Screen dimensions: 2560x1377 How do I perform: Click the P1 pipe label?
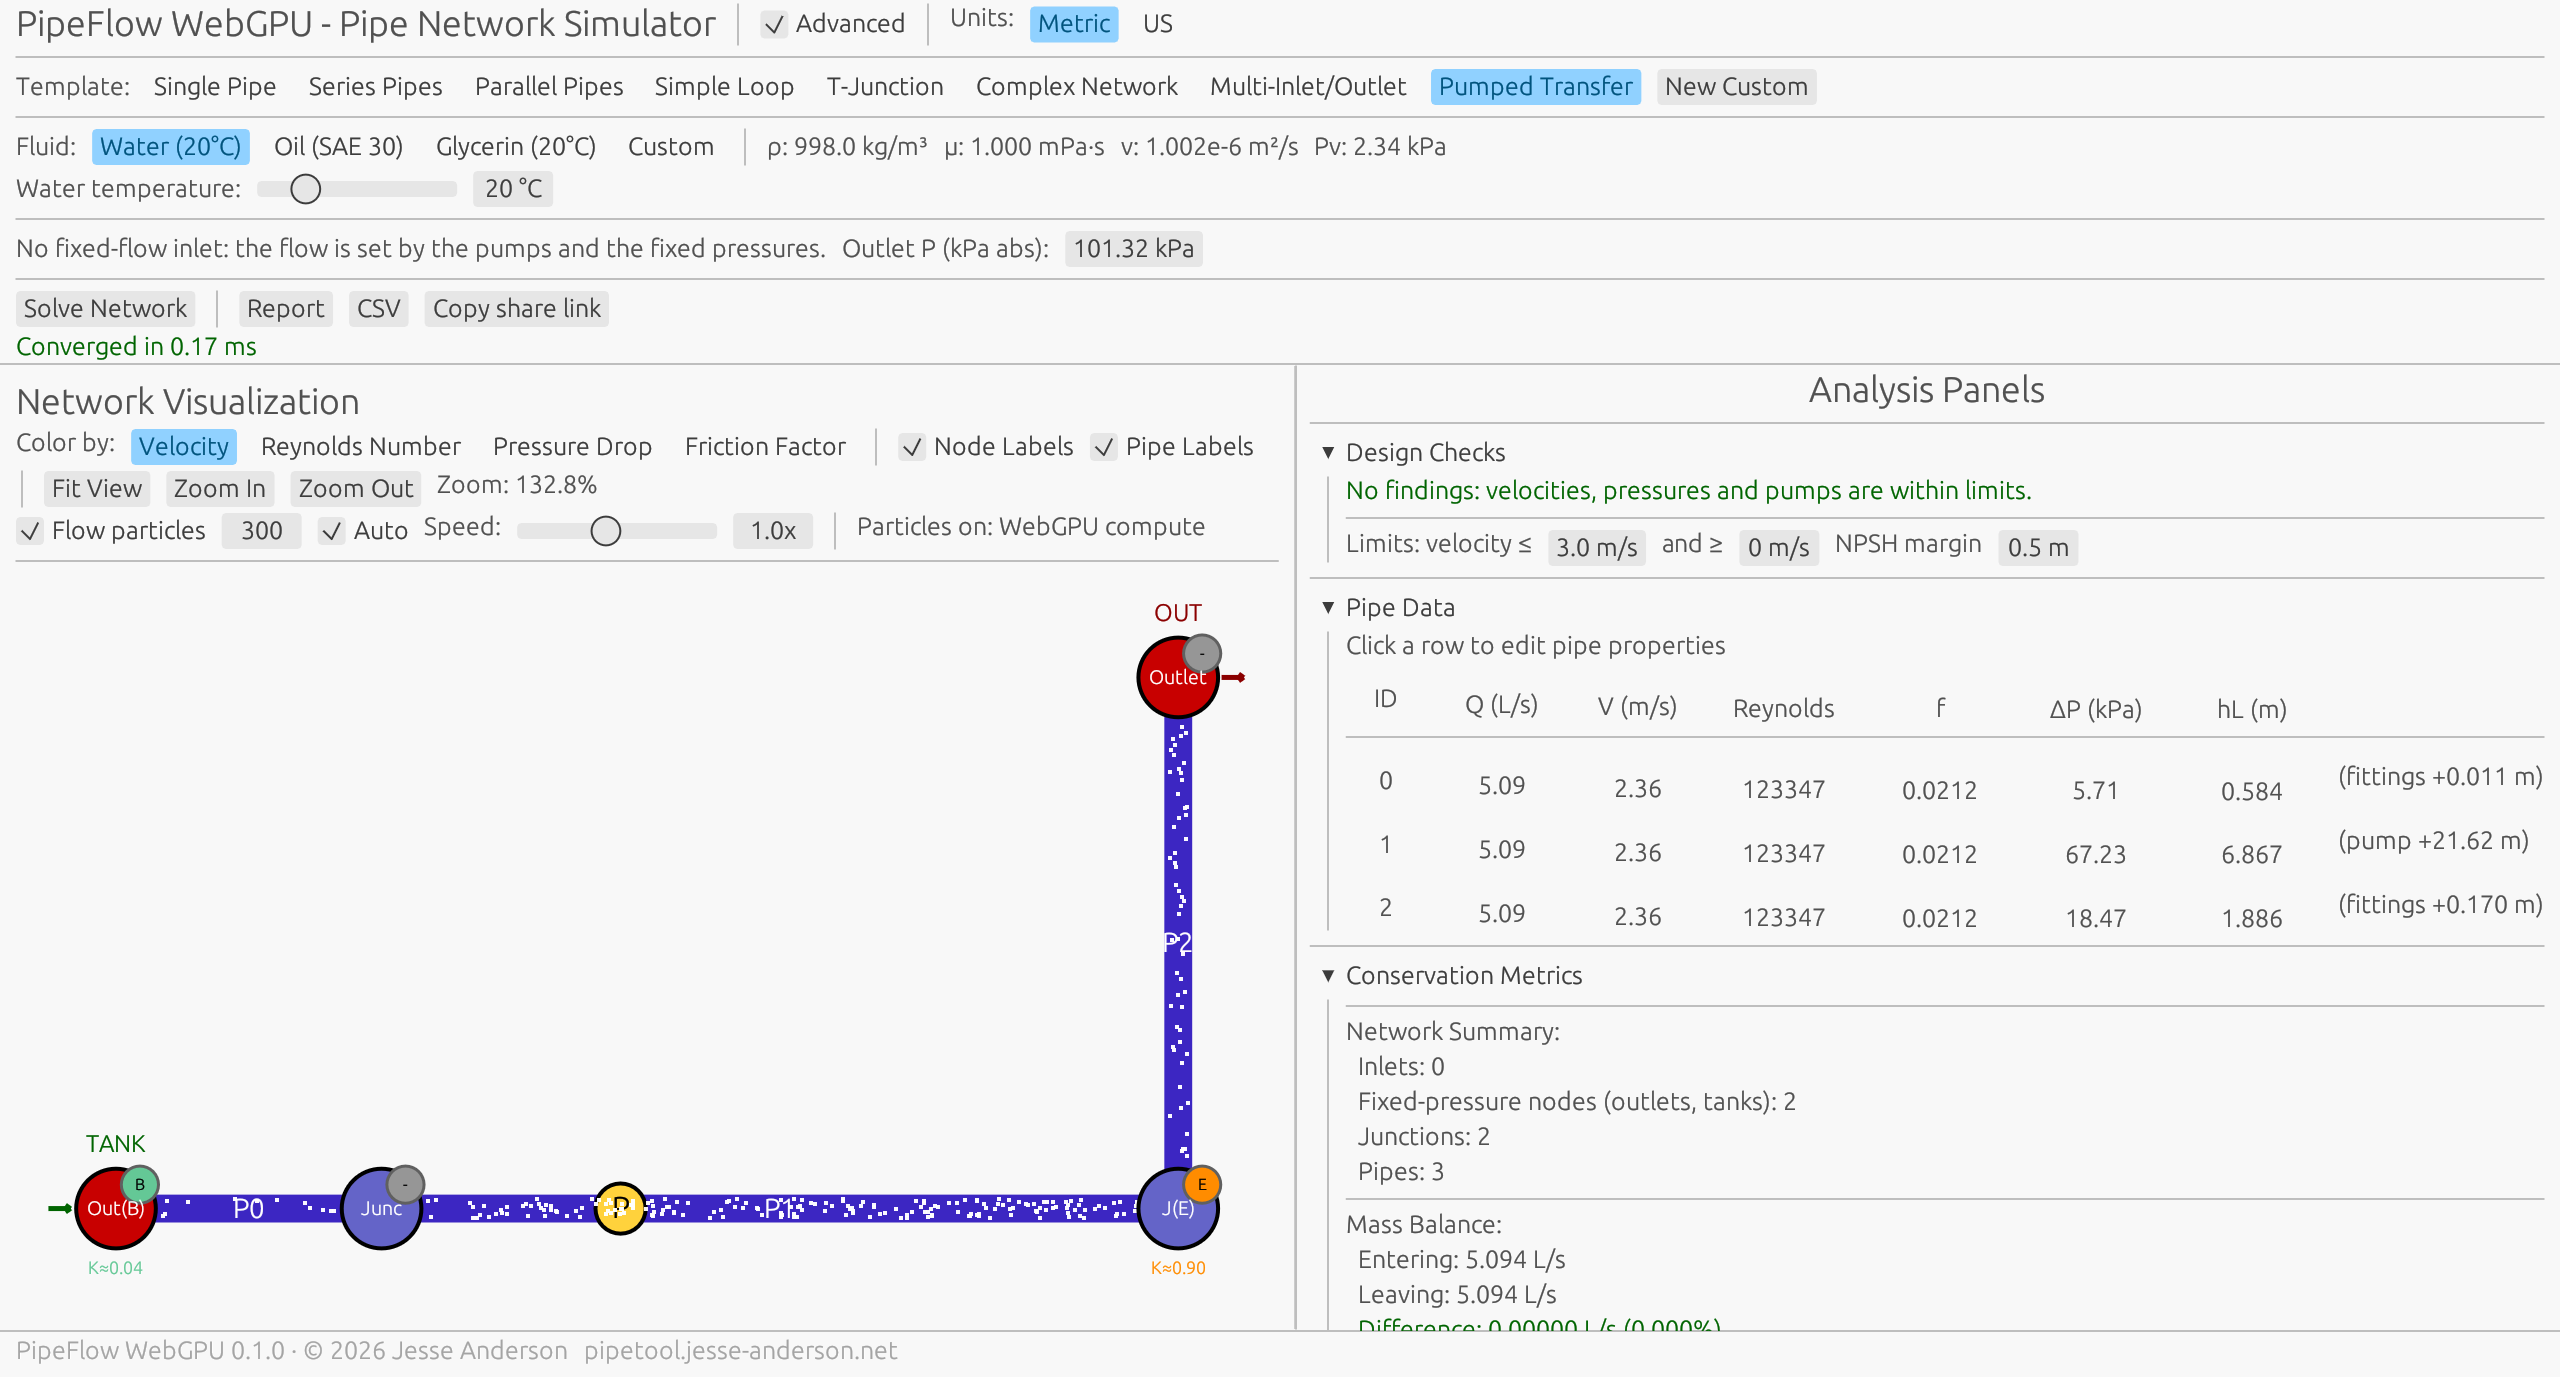coord(780,1208)
